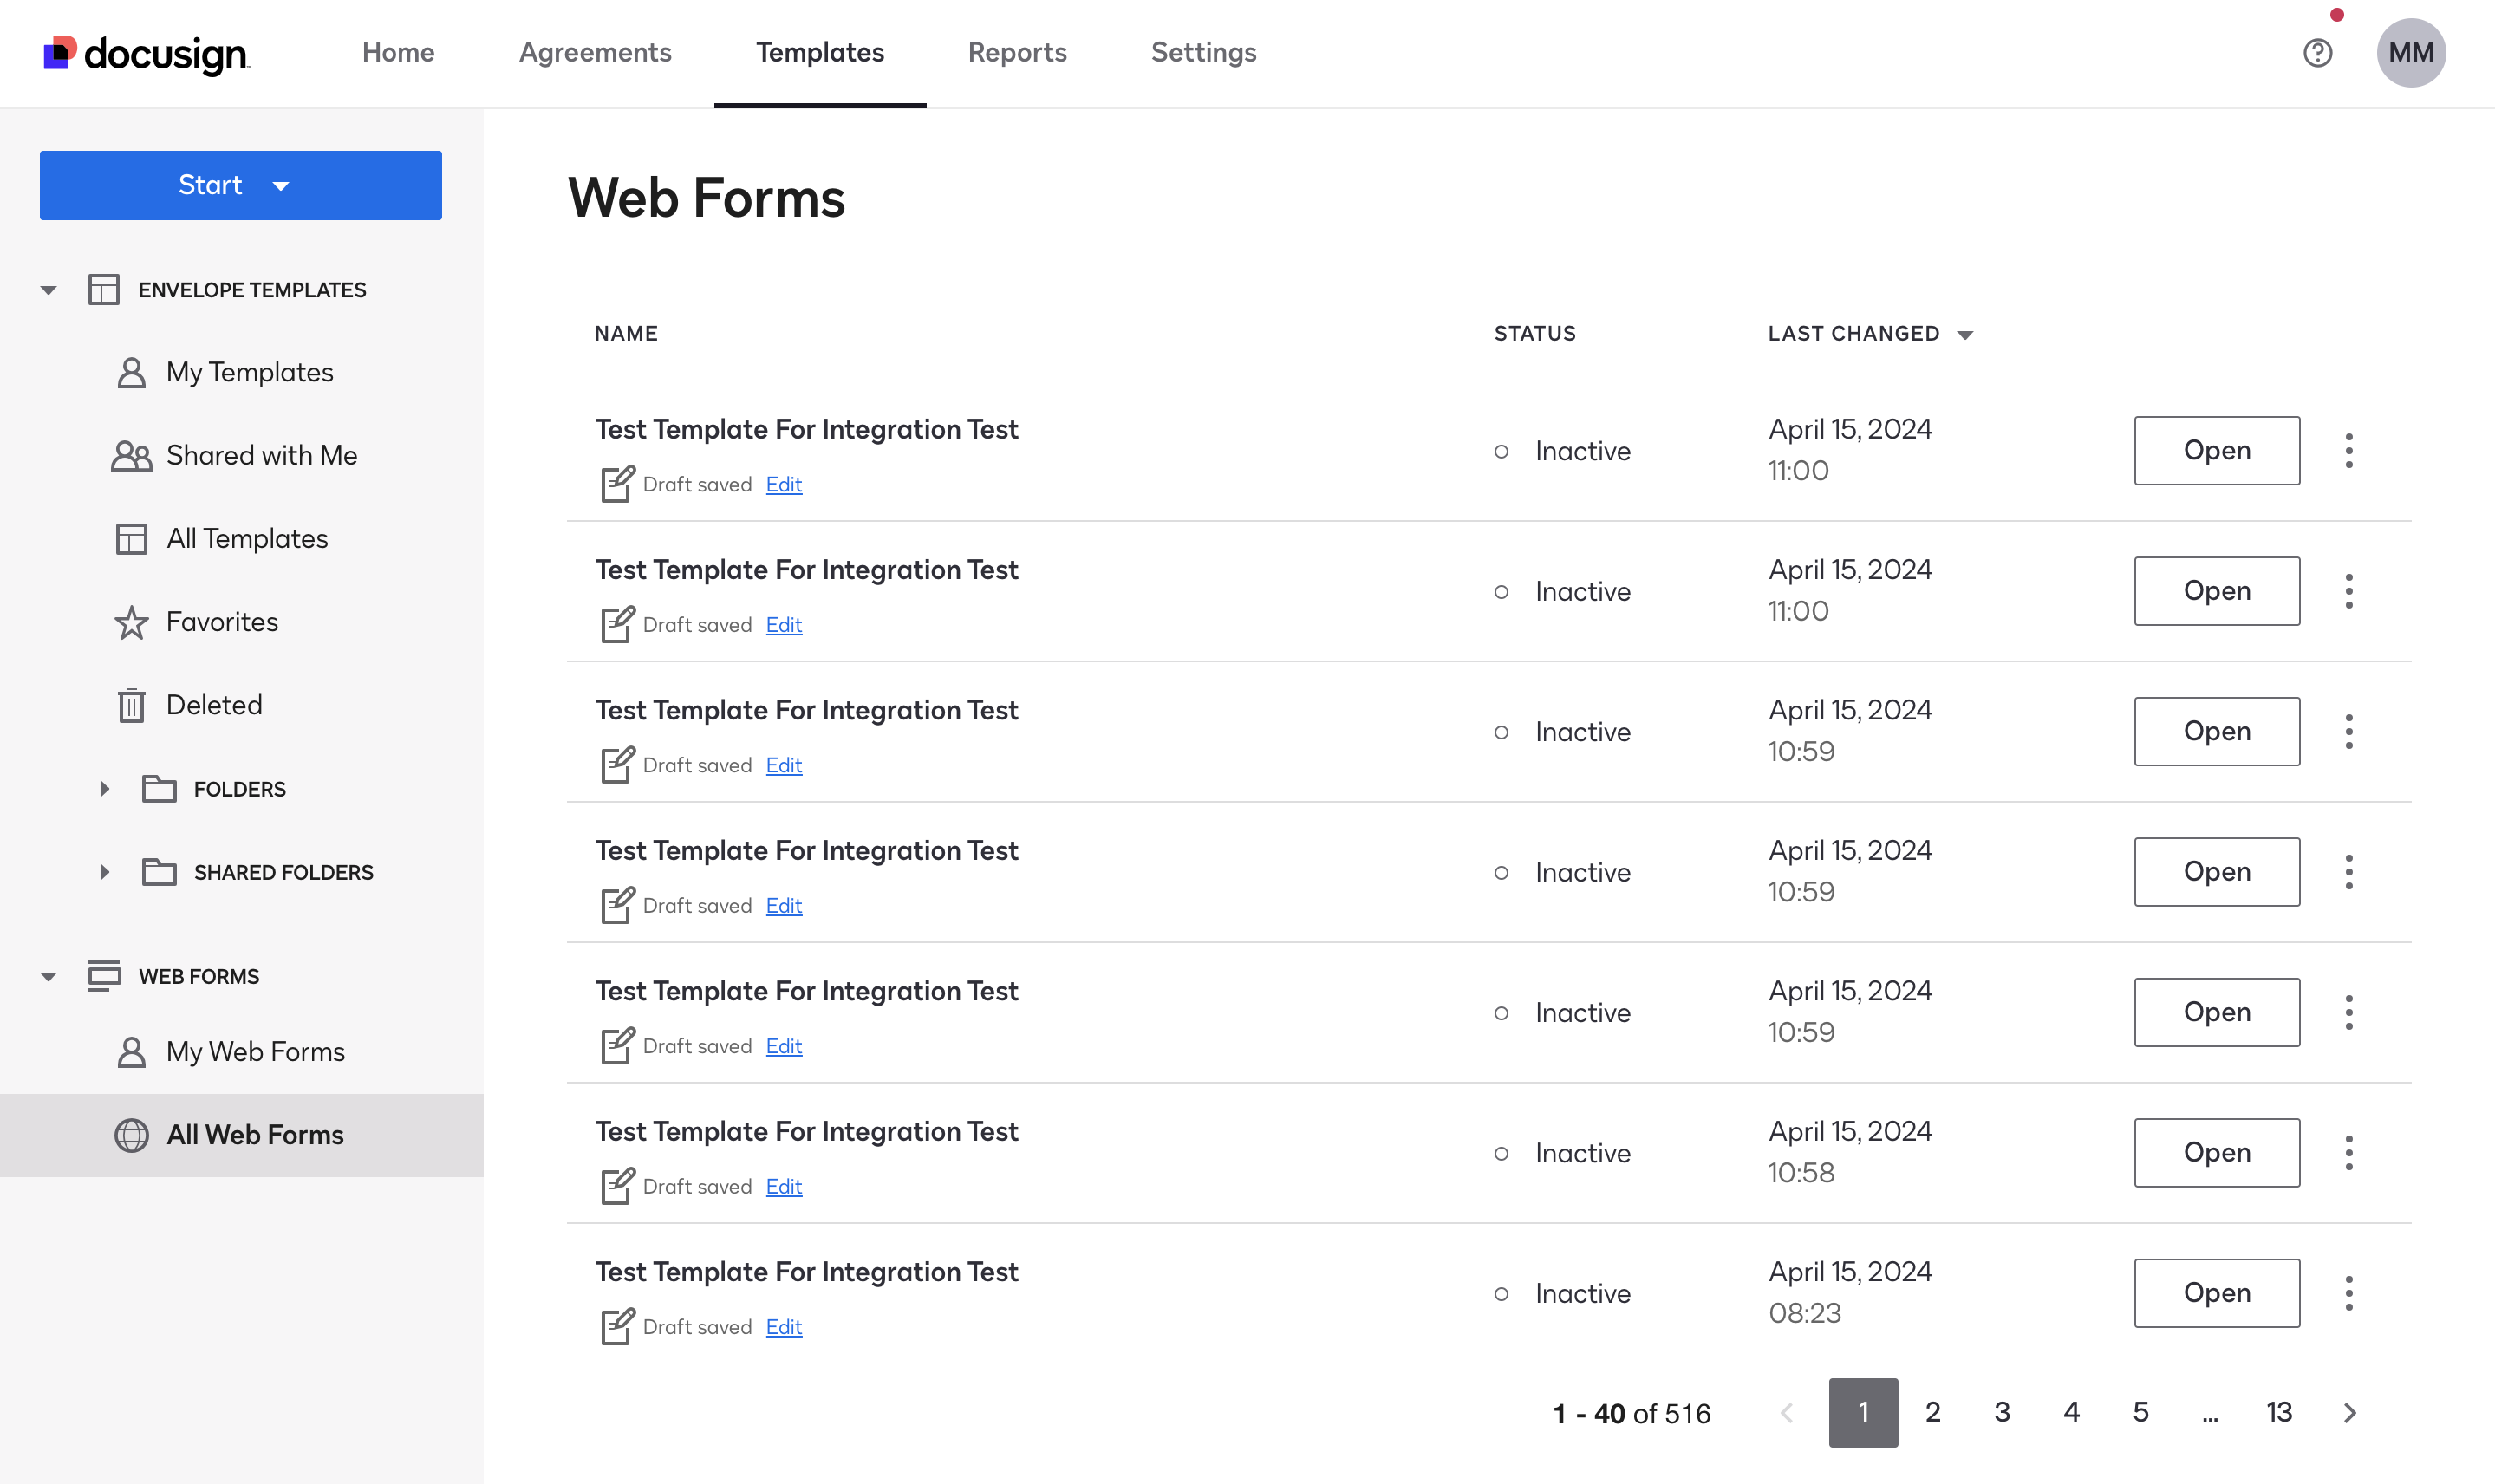Click the help question mark icon
Viewport: 2495px width, 1484px height.
[x=2317, y=52]
